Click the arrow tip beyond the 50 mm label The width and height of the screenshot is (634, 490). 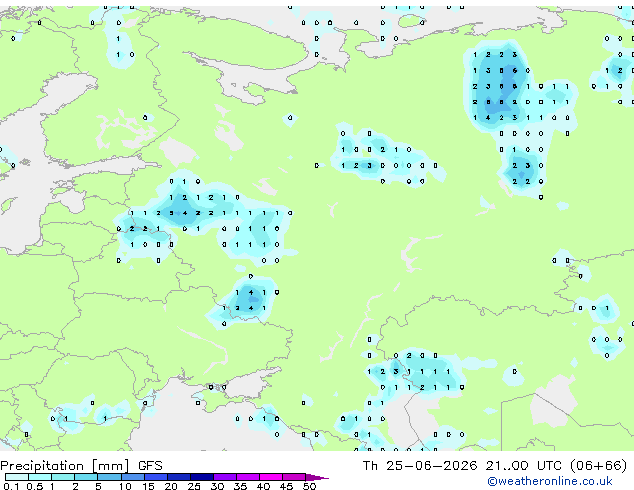tap(317, 477)
